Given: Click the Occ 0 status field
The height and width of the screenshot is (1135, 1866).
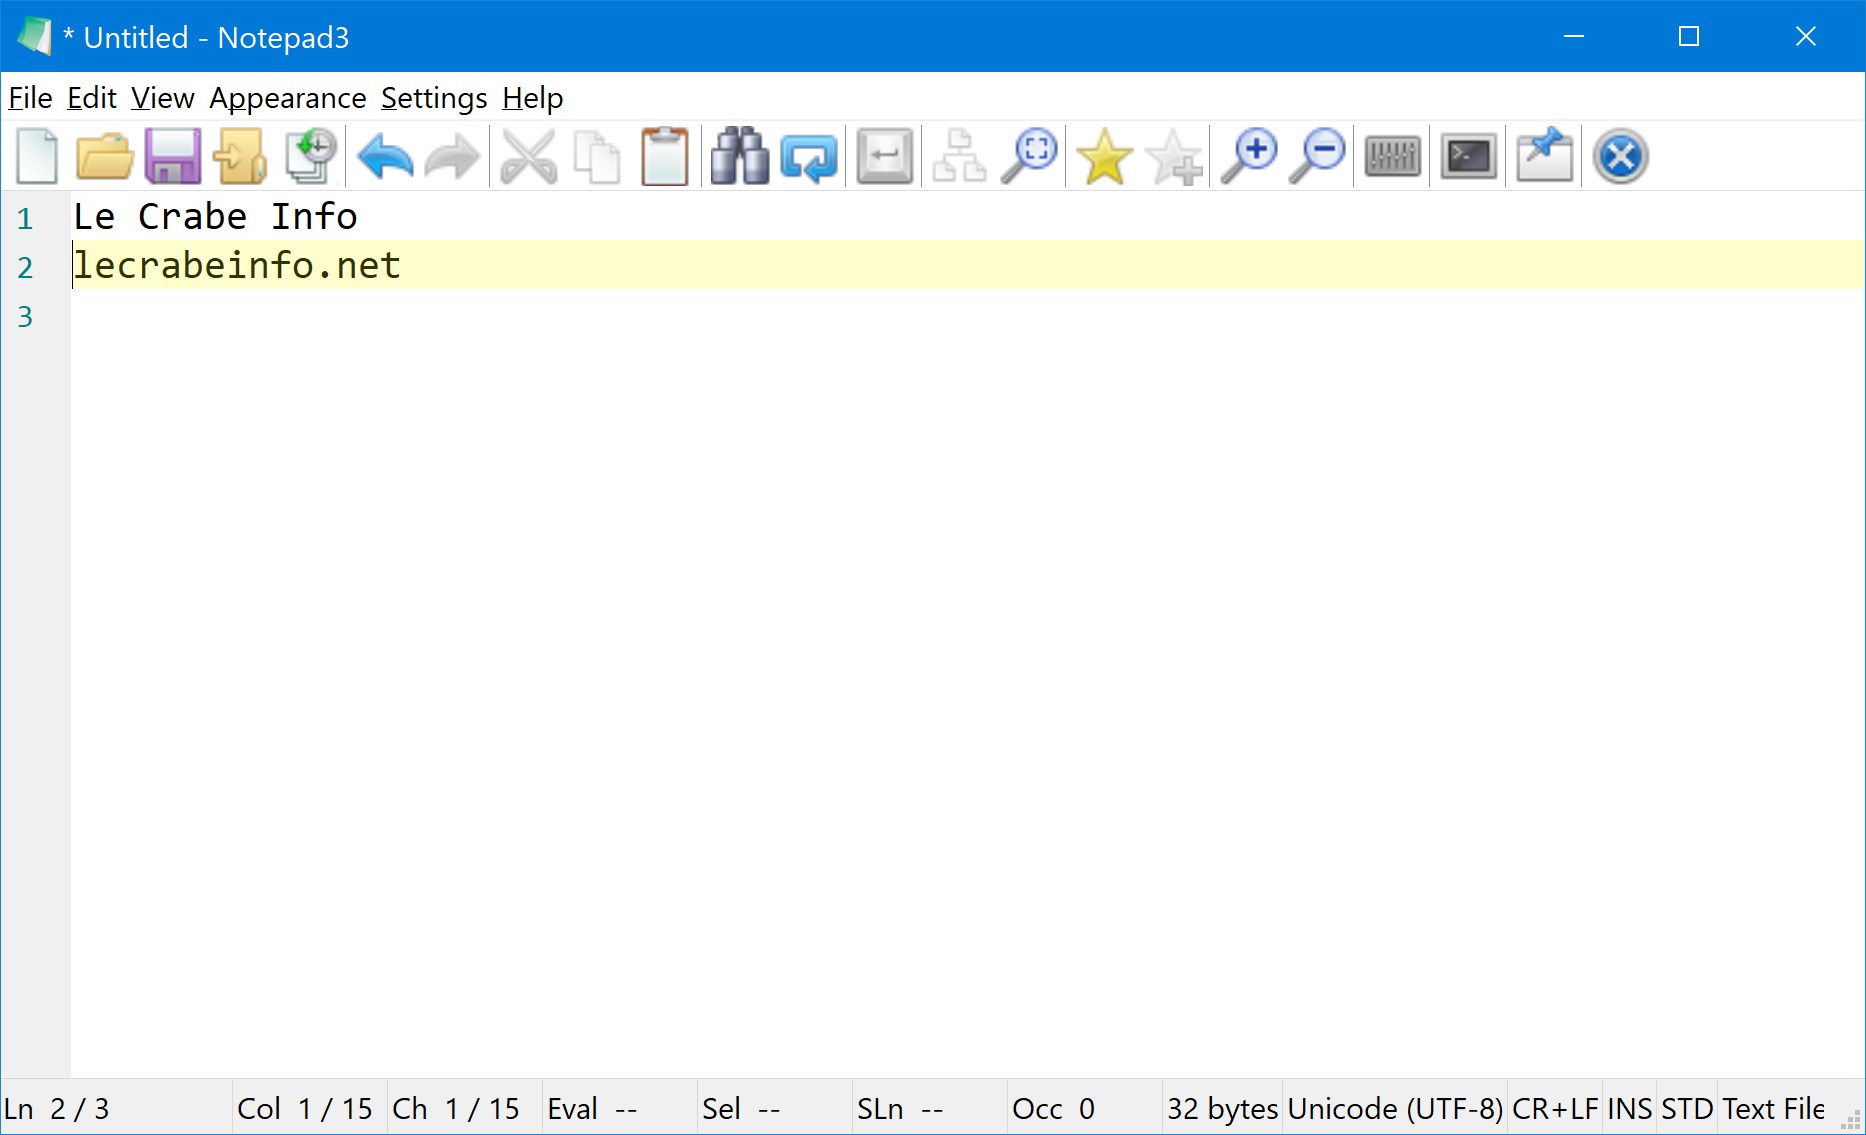Looking at the screenshot, I should click(x=1085, y=1108).
